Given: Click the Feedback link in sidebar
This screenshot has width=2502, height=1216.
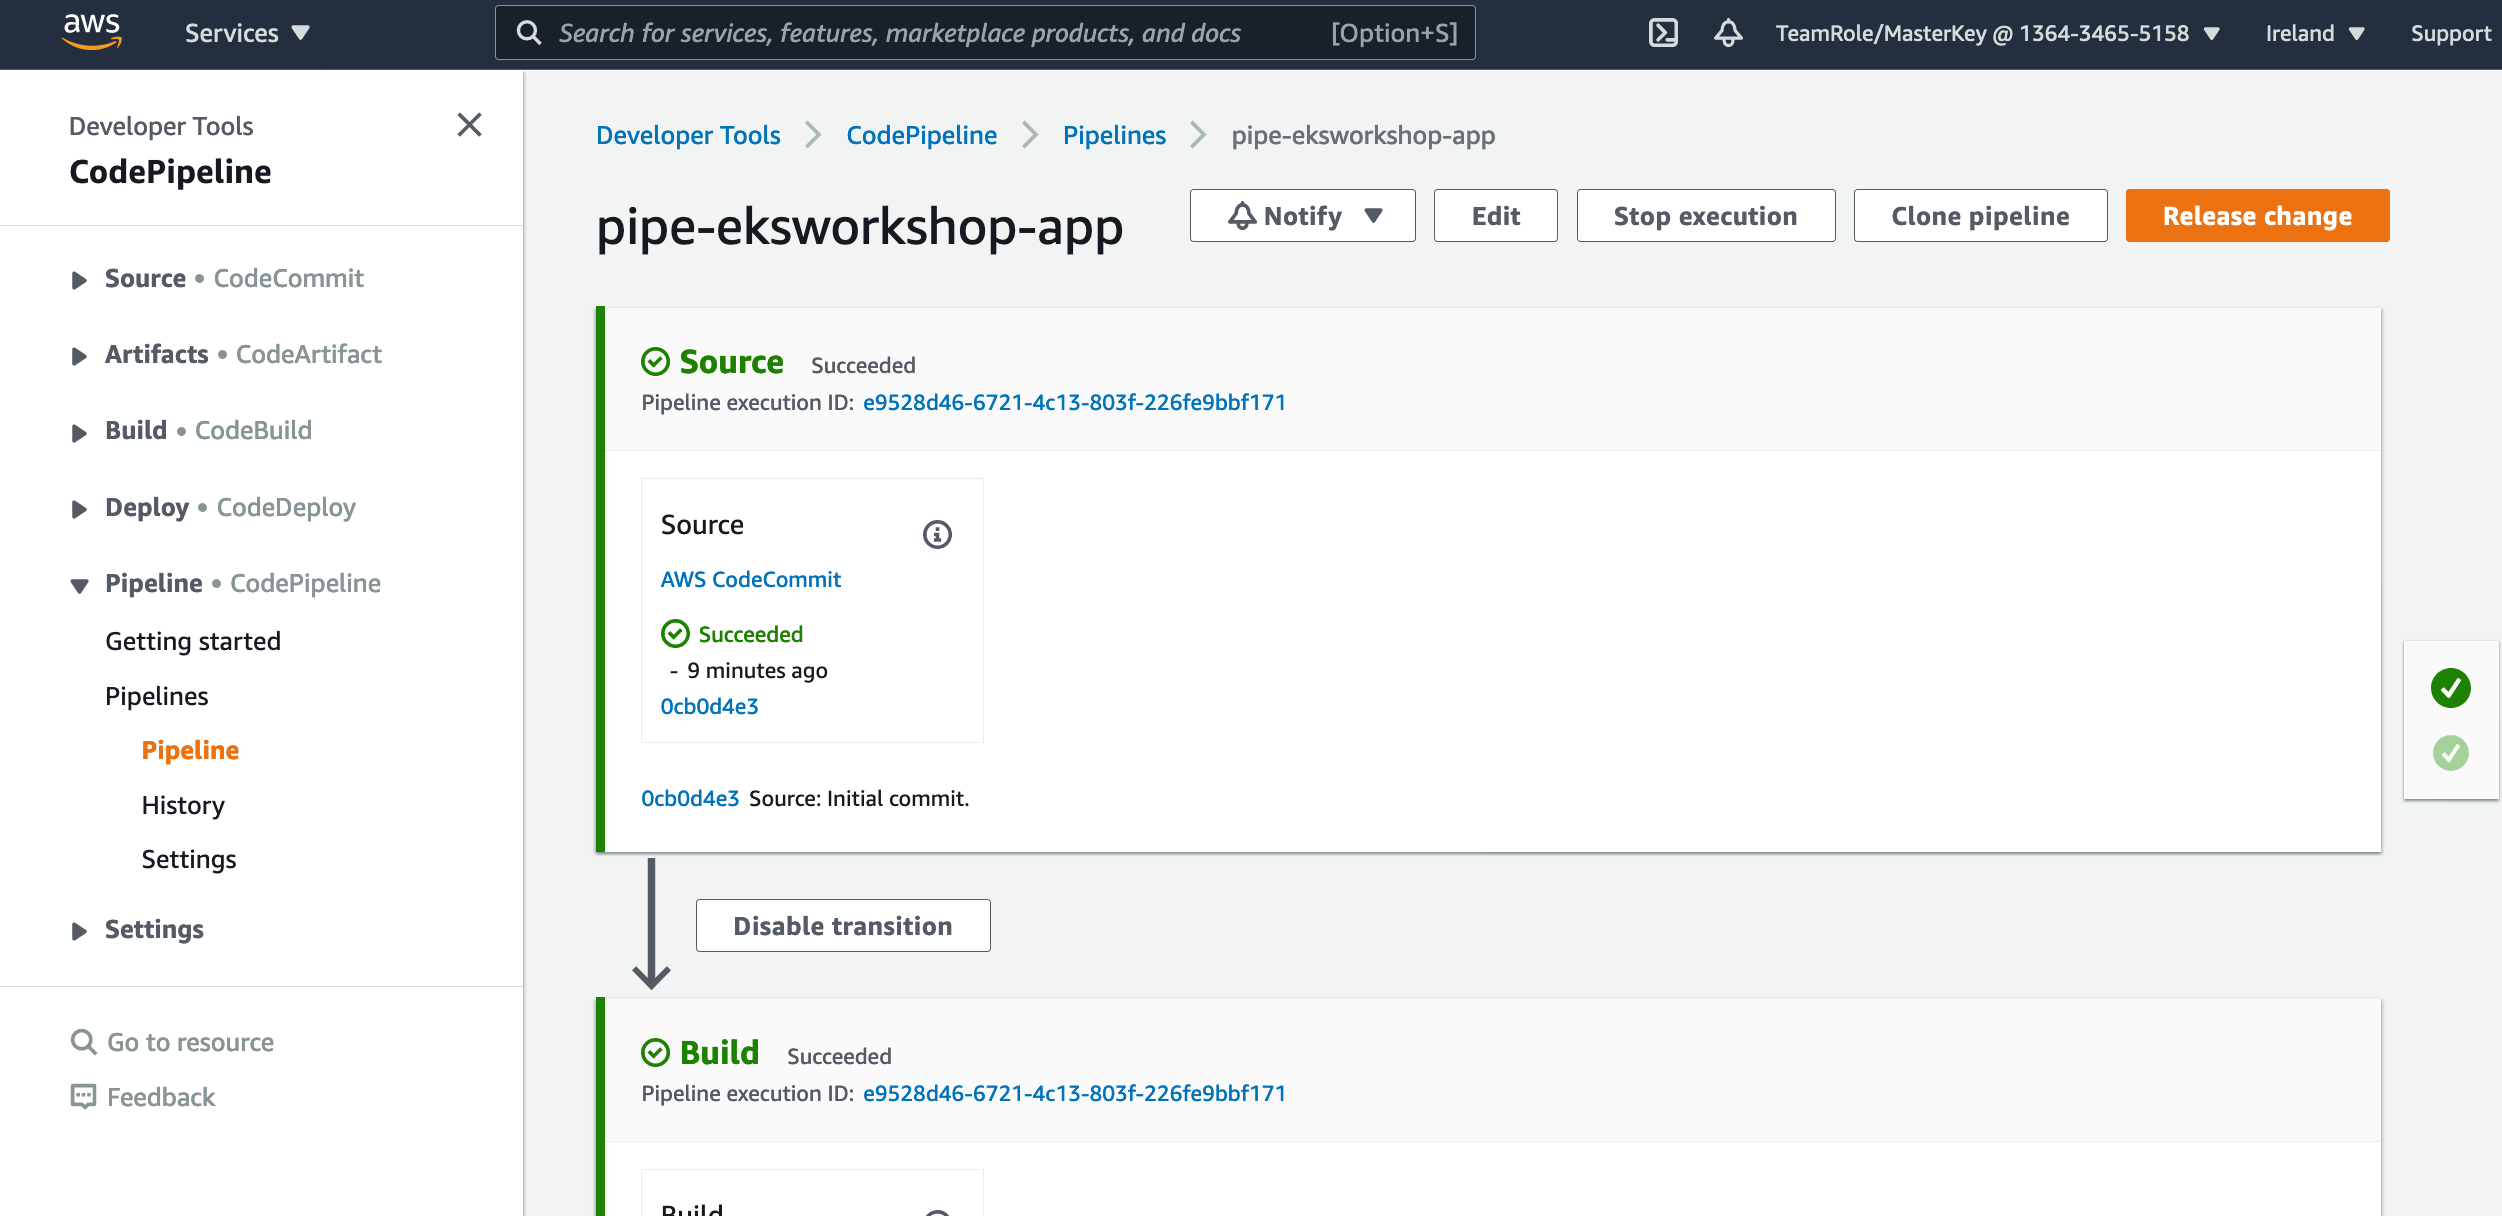Looking at the screenshot, I should pyautogui.click(x=161, y=1097).
